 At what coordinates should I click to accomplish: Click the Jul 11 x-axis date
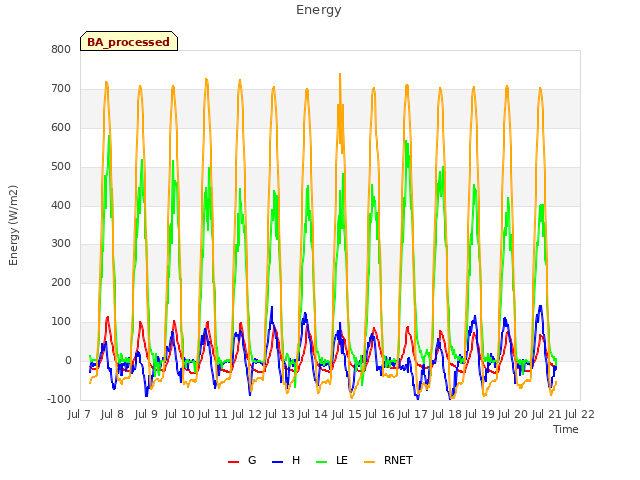pos(213,414)
